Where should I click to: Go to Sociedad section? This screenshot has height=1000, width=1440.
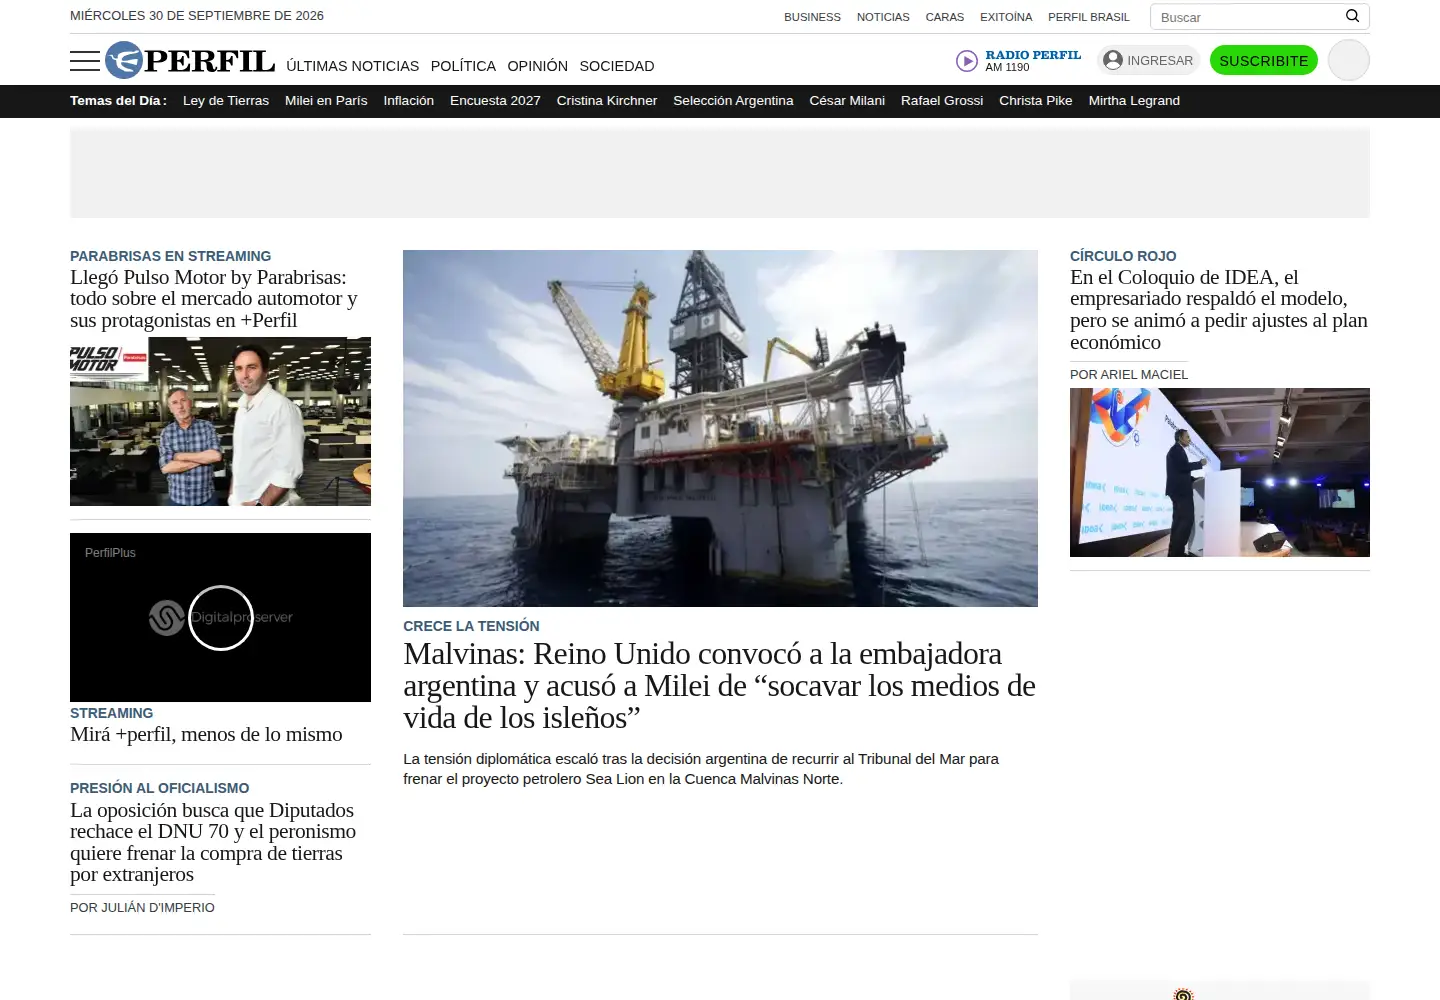point(617,66)
